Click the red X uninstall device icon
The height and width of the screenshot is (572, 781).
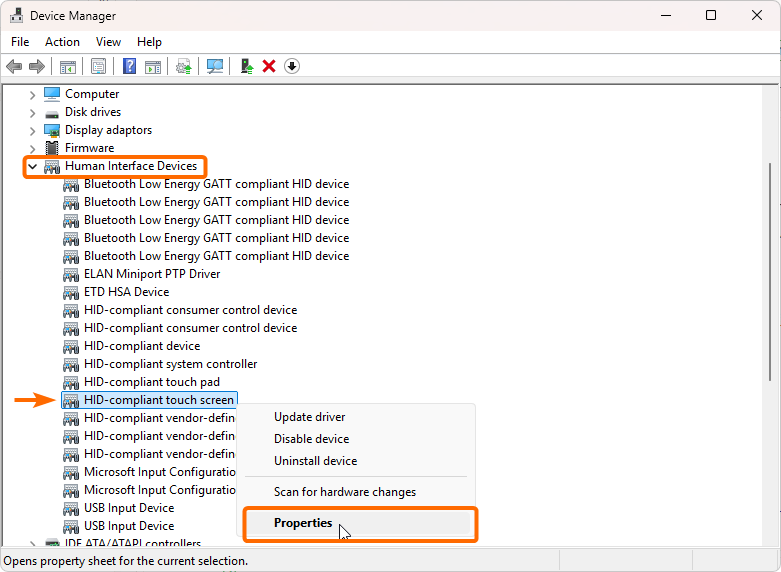[x=269, y=66]
